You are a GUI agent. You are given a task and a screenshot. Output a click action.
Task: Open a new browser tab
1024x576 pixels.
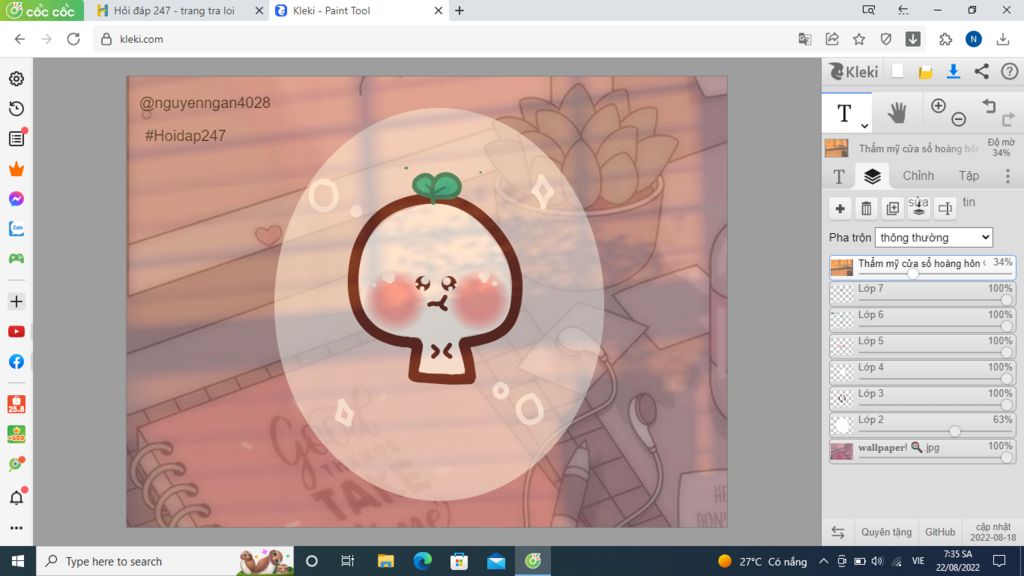tap(460, 10)
